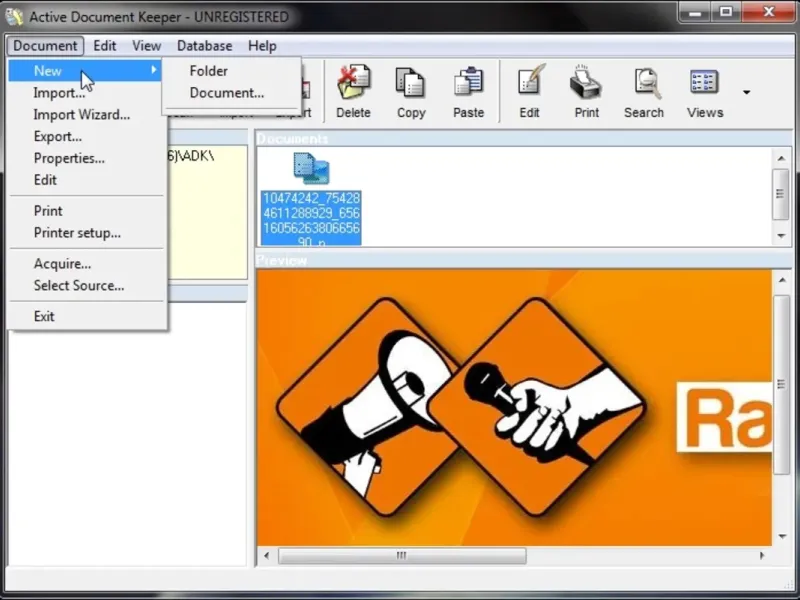Click the Paste toolbar icon
Viewport: 800px width, 600px height.
coord(468,92)
